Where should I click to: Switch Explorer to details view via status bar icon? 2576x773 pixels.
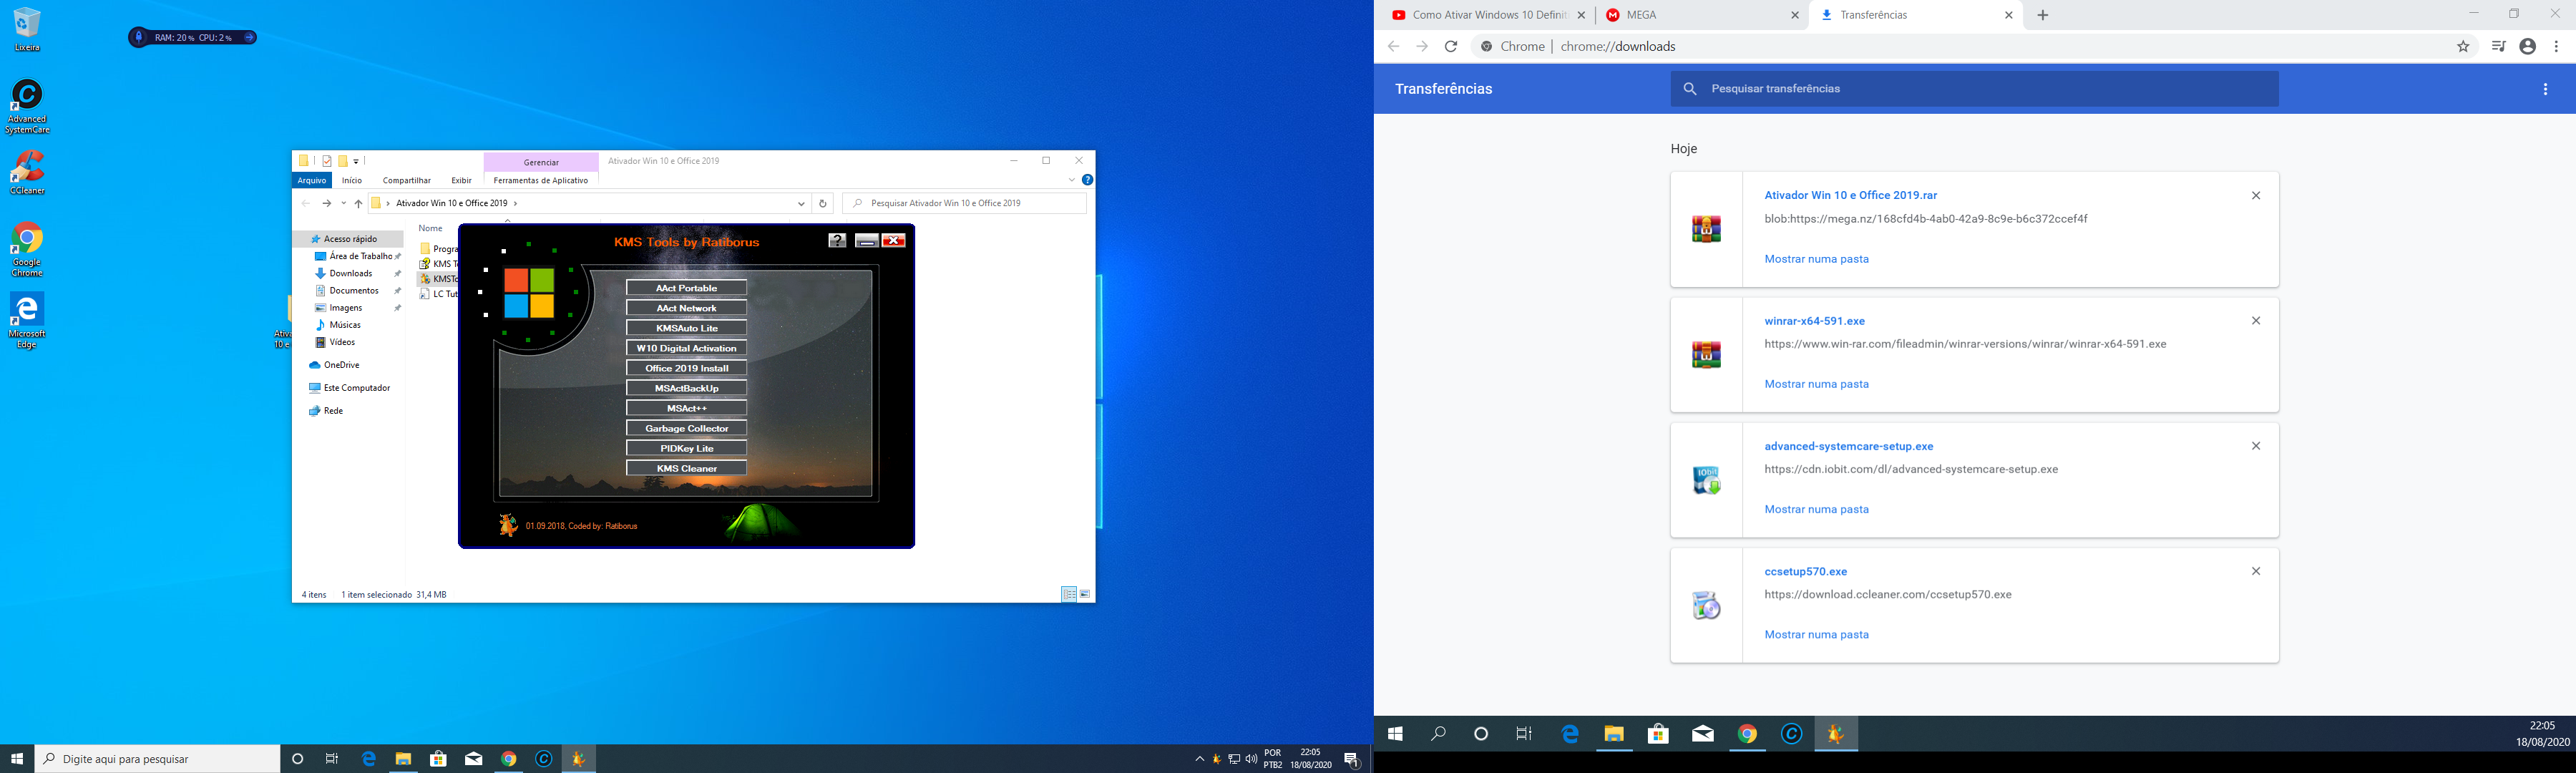(x=1068, y=594)
